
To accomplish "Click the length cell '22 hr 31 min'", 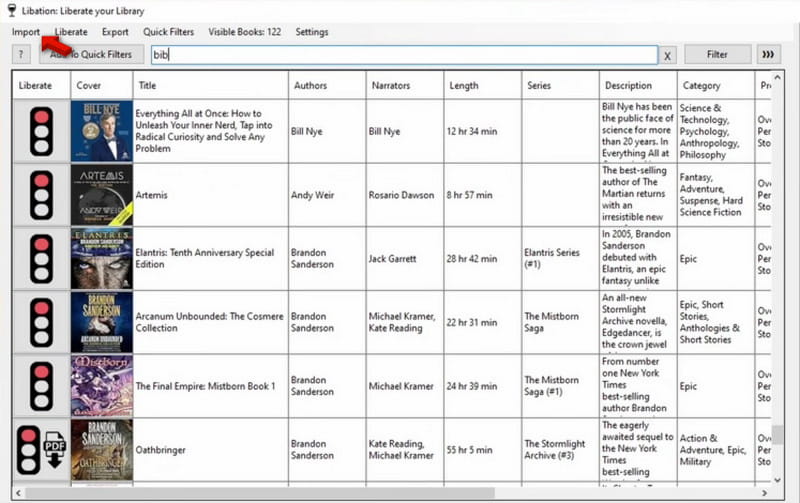I will tap(483, 322).
